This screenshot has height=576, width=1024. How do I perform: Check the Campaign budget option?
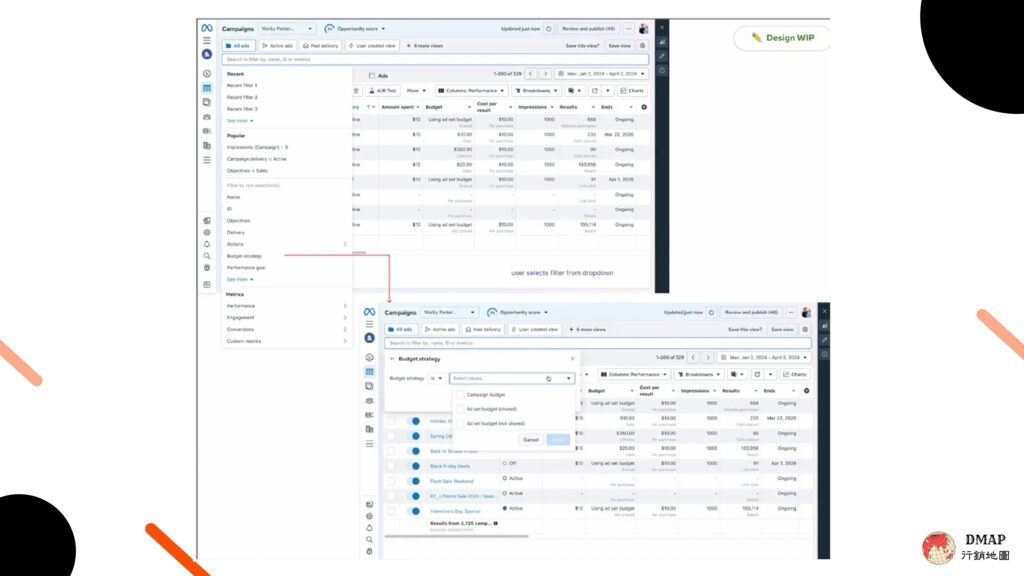460,394
